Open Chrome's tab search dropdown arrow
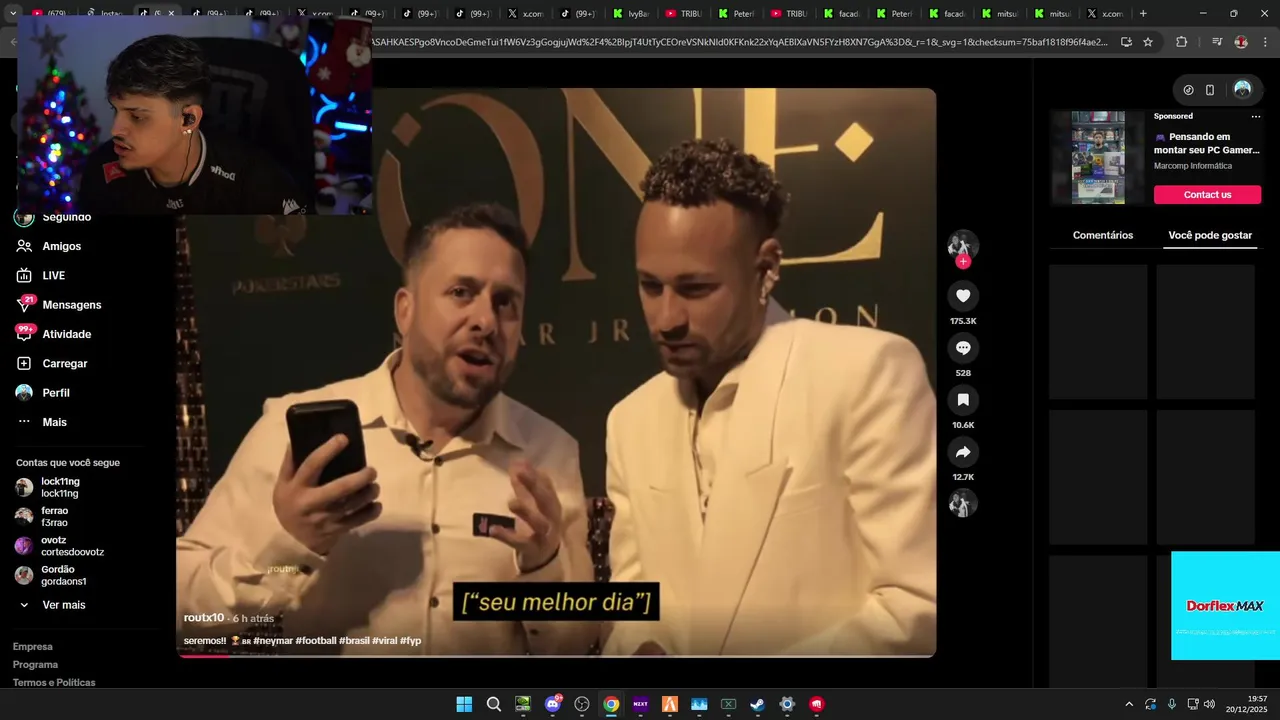The image size is (1280, 720). pyautogui.click(x=13, y=14)
